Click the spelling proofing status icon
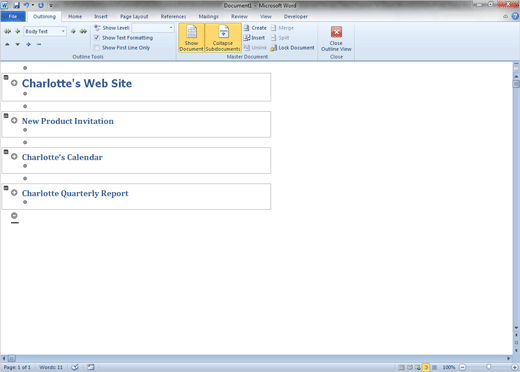This screenshot has width=520, height=372. pos(75,367)
